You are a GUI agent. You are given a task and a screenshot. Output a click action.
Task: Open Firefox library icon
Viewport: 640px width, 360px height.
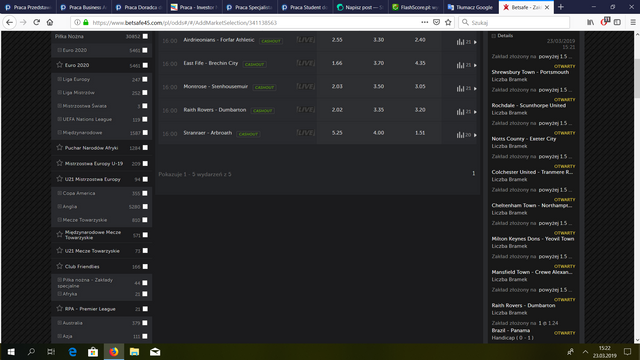pos(591,22)
